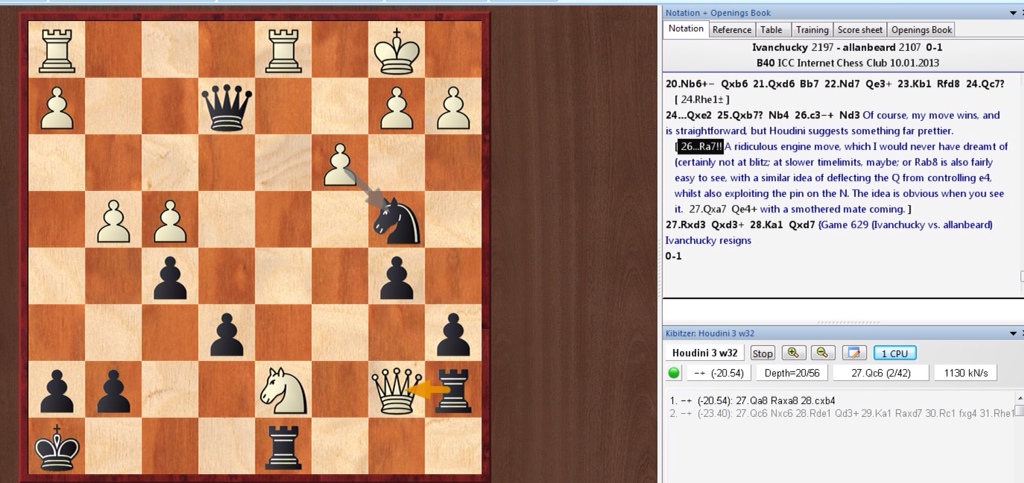The width and height of the screenshot is (1024, 483).
Task: Click the magnifier plus icon in Kibitzer
Action: click(x=795, y=353)
